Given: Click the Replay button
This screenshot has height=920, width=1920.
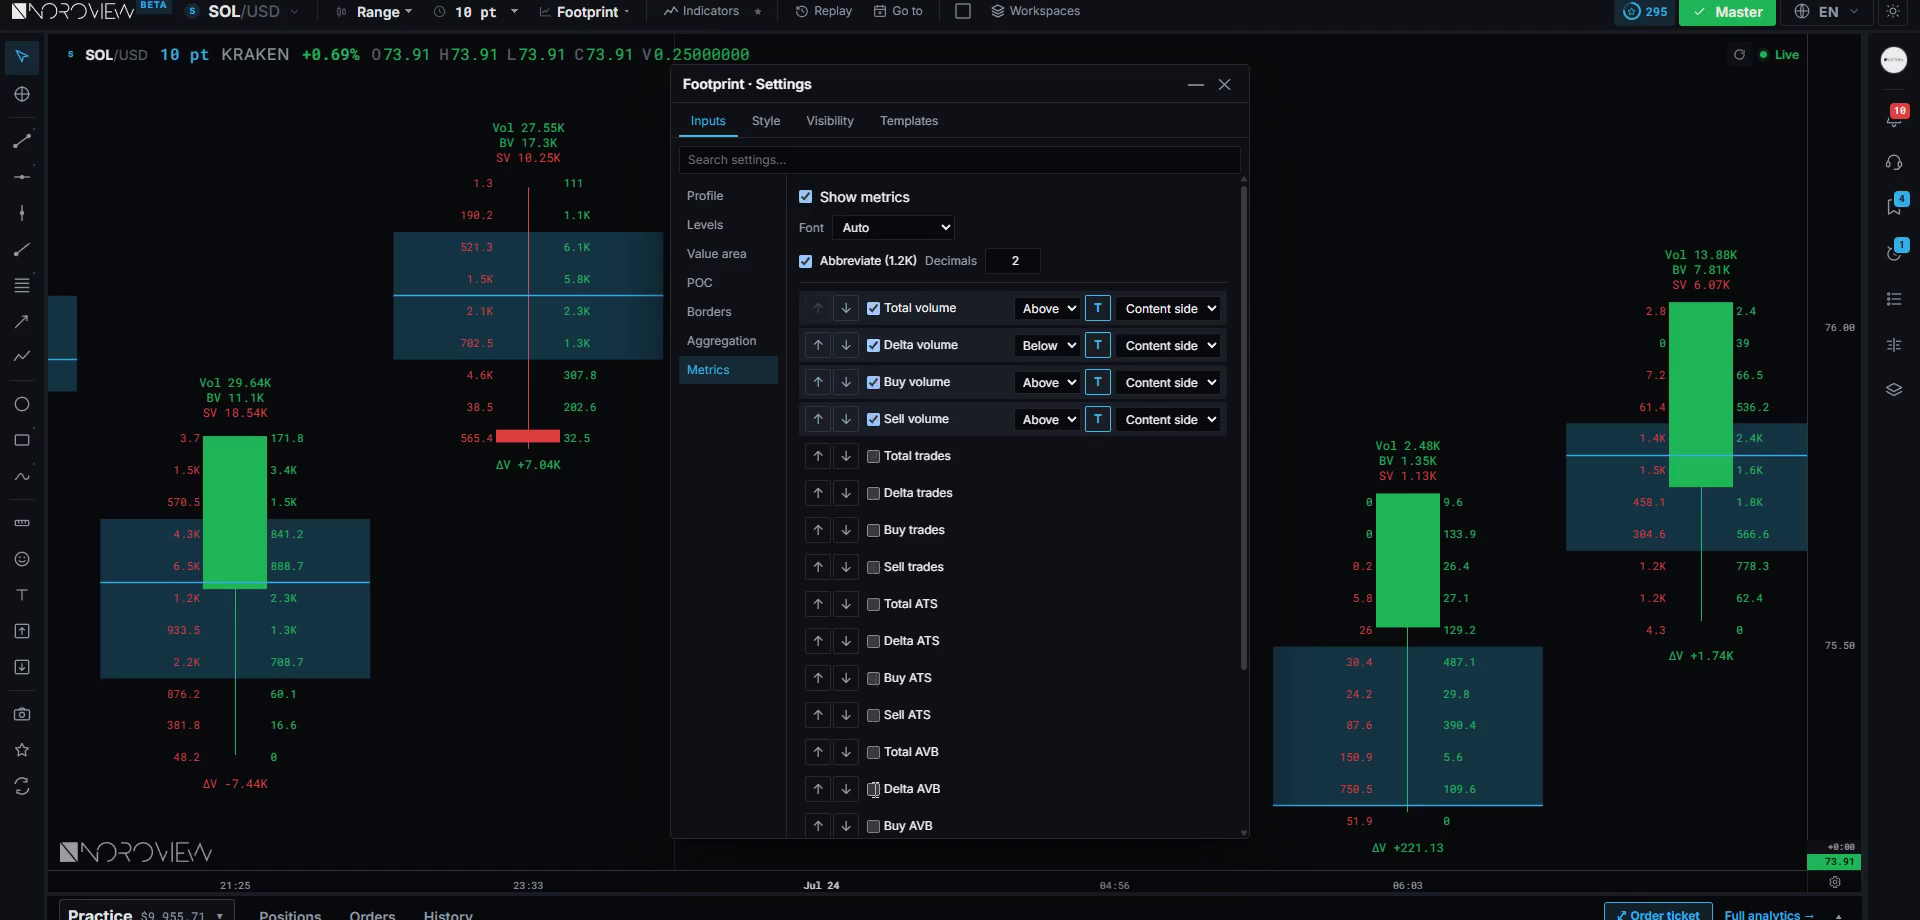Looking at the screenshot, I should 823,12.
